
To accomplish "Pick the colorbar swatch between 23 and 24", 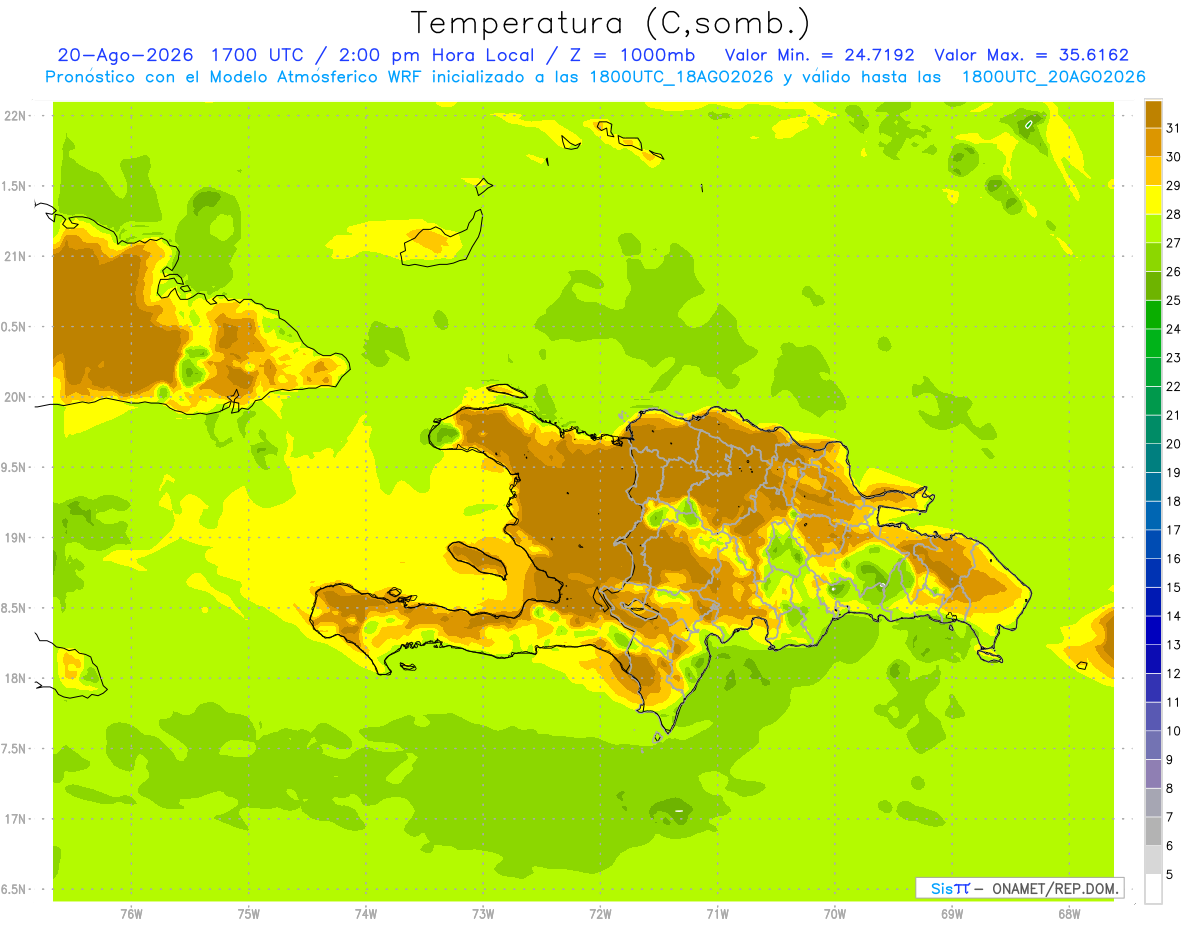I will pos(1153,343).
